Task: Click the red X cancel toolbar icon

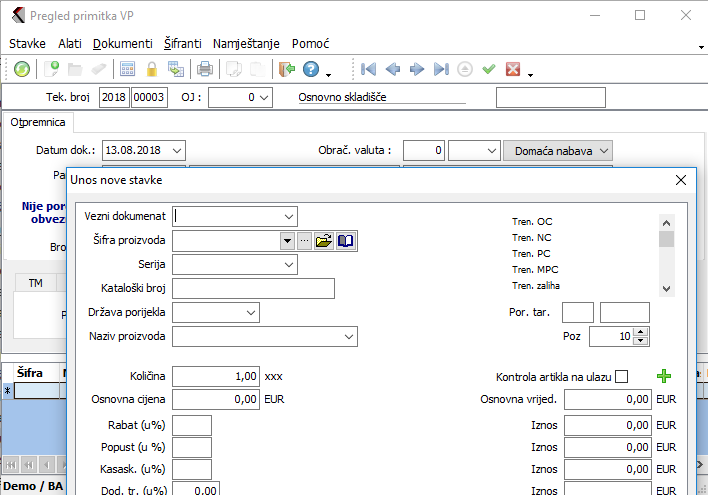Action: click(x=513, y=69)
